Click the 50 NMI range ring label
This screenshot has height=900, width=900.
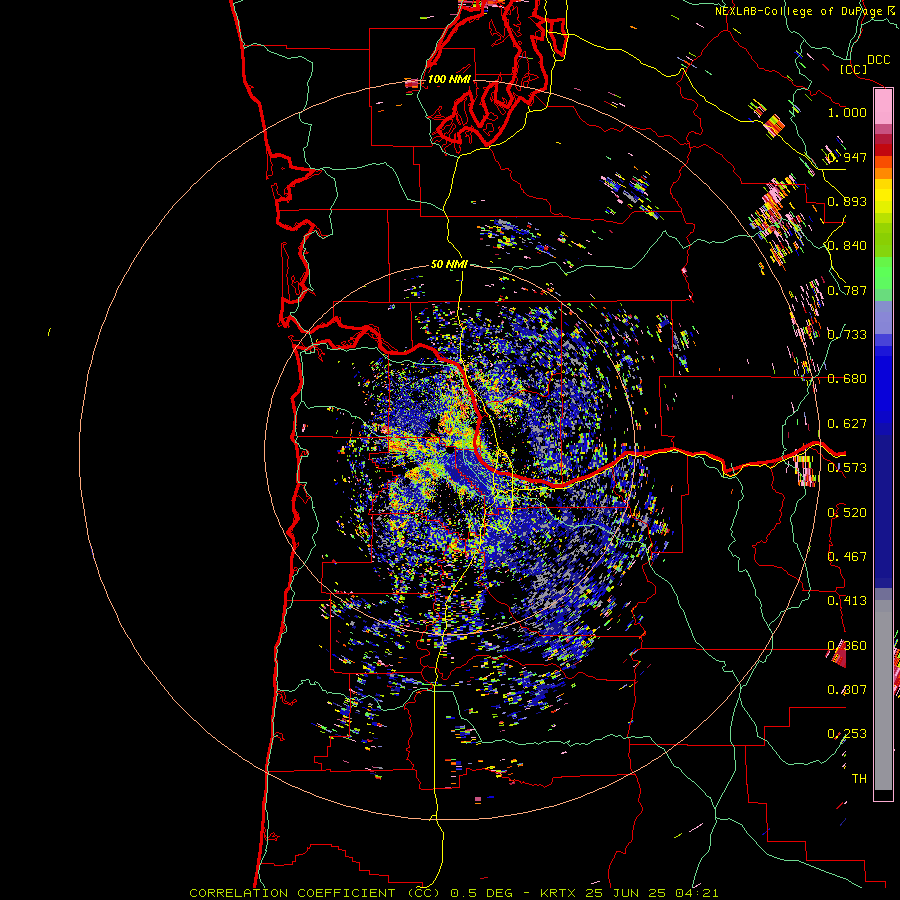(x=449, y=264)
